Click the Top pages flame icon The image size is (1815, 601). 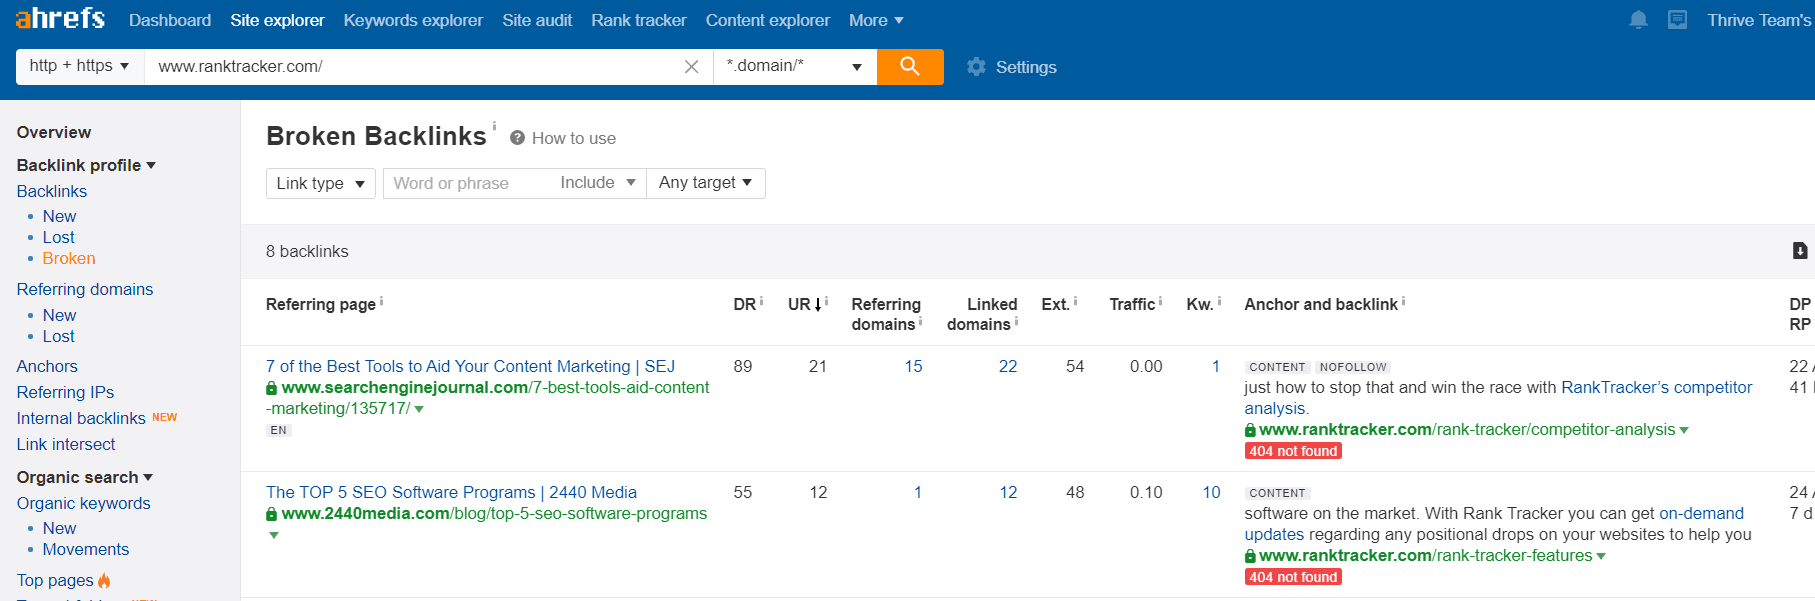104,581
